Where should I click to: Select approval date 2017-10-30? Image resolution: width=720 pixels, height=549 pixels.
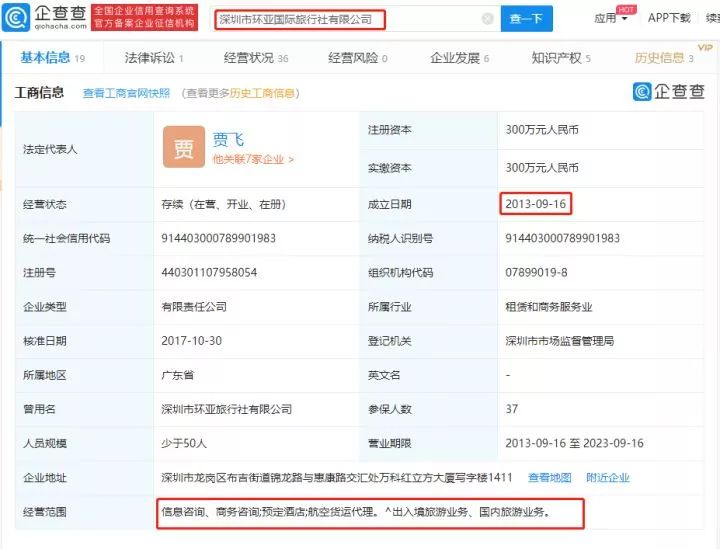point(191,341)
